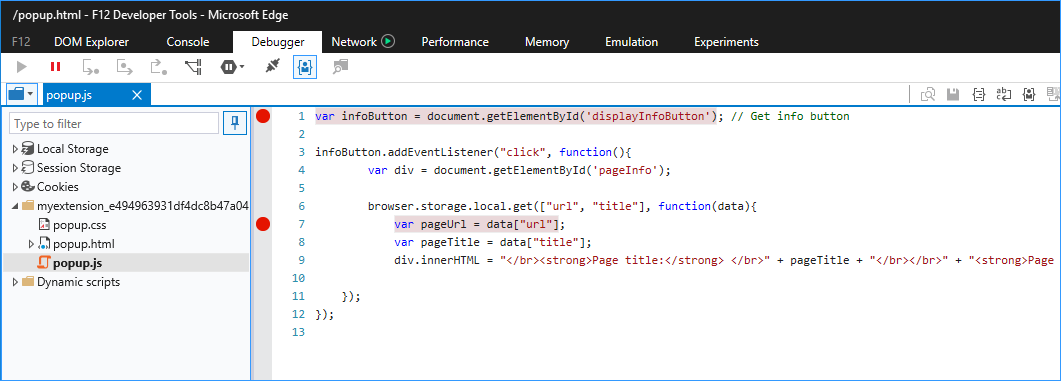Screen dimensions: 1061x381
Task: Select the myextension folder item
Action: 143,206
